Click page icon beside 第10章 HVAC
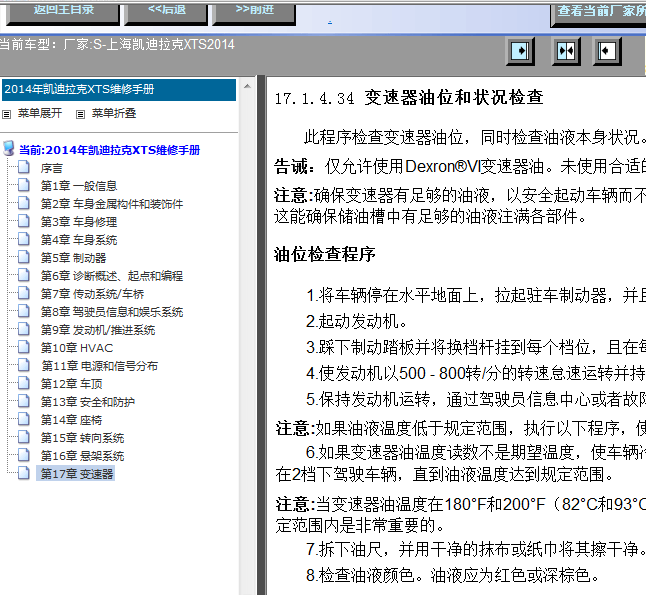The height and width of the screenshot is (595, 646). (24, 347)
